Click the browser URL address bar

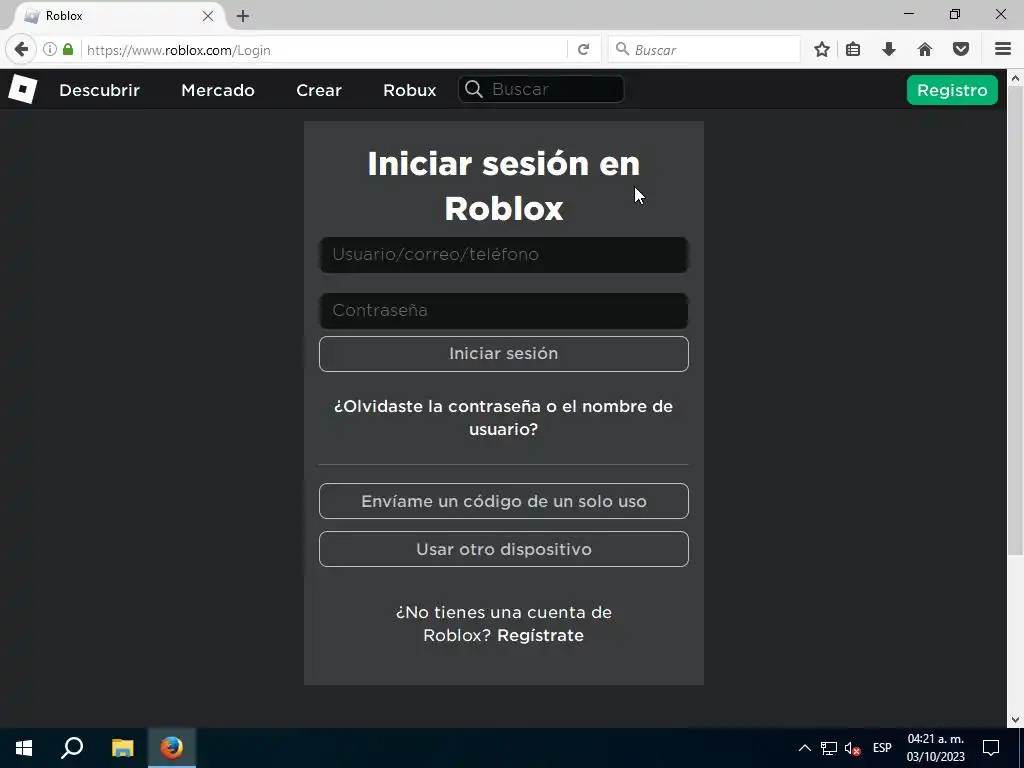pyautogui.click(x=324, y=50)
